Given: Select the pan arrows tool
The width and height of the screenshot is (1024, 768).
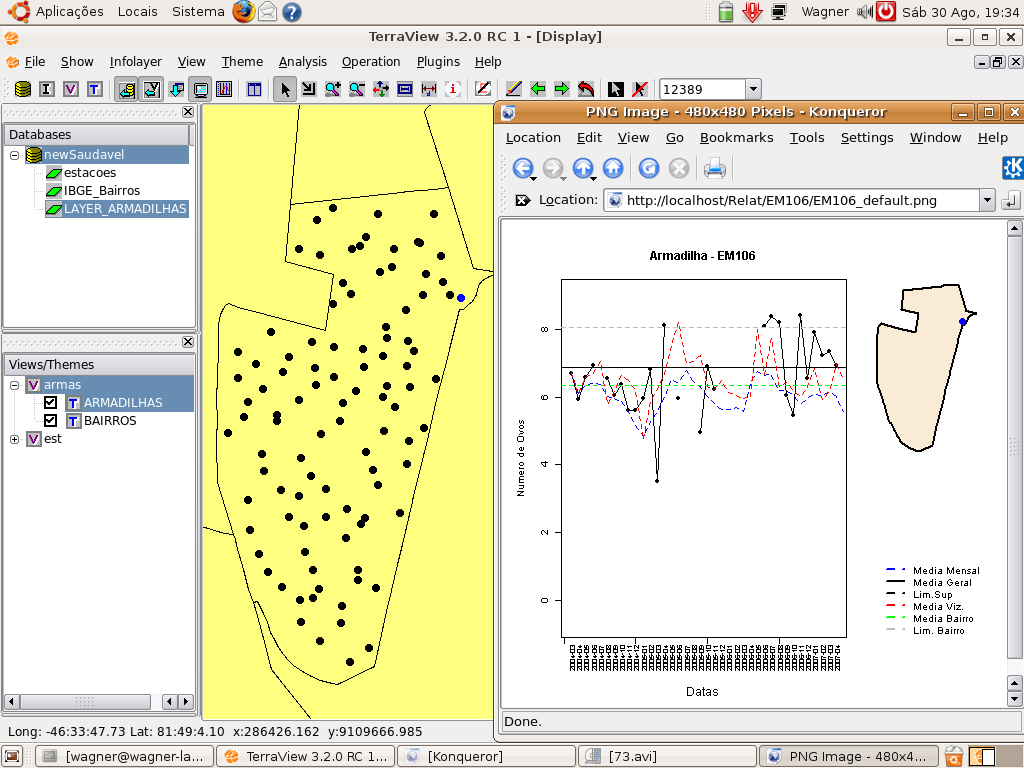Looking at the screenshot, I should pyautogui.click(x=381, y=89).
